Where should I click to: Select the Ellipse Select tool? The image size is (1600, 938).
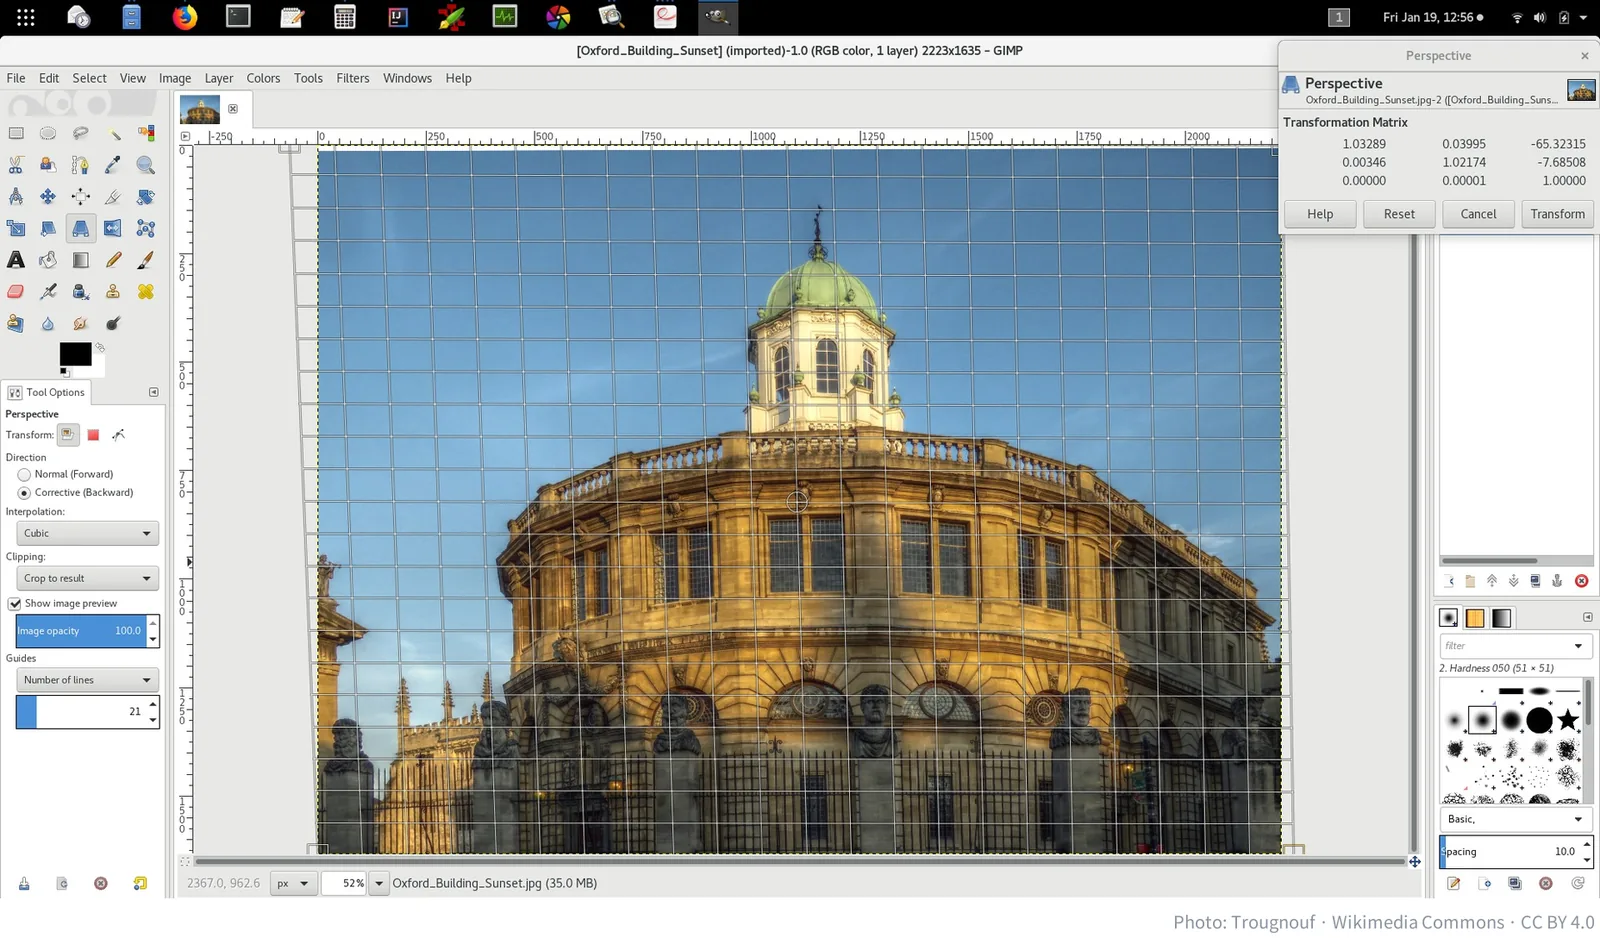click(48, 133)
